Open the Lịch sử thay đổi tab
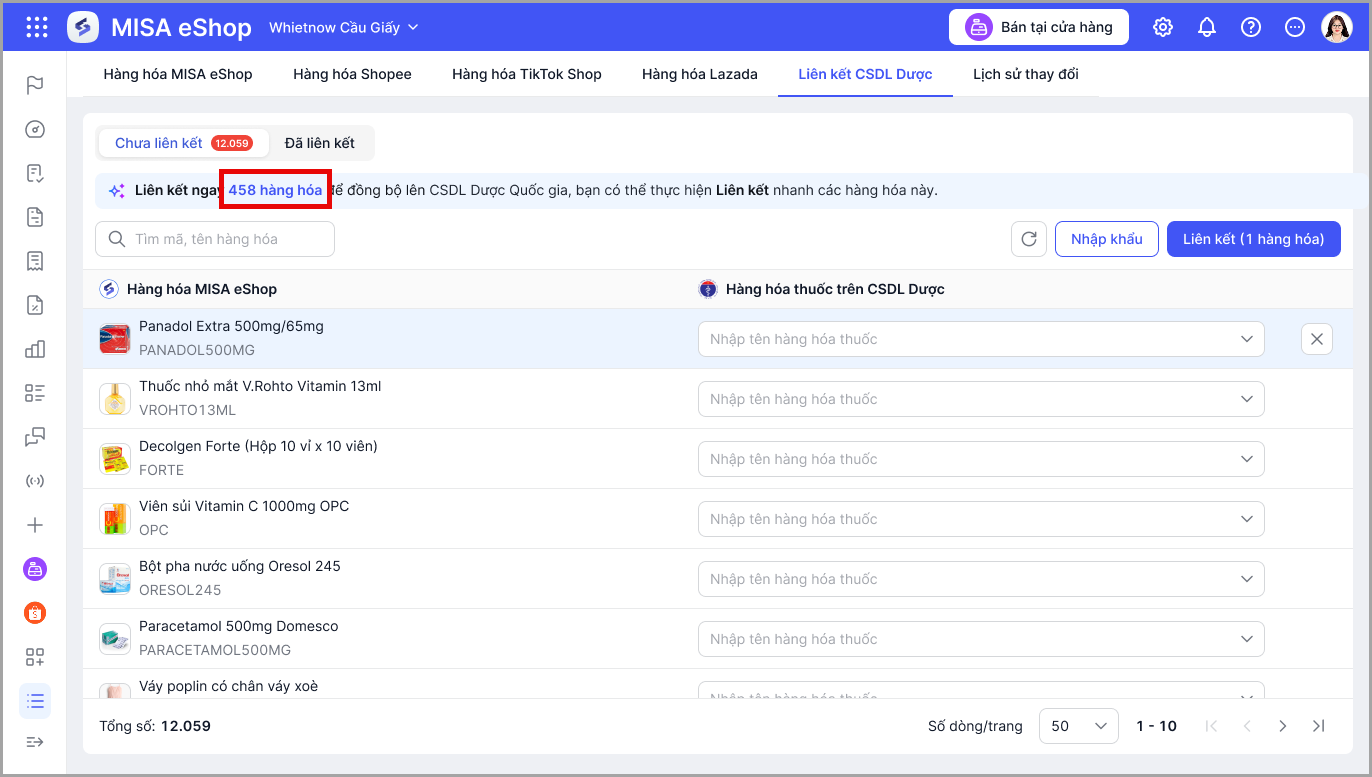The height and width of the screenshot is (777, 1372). pos(1026,74)
